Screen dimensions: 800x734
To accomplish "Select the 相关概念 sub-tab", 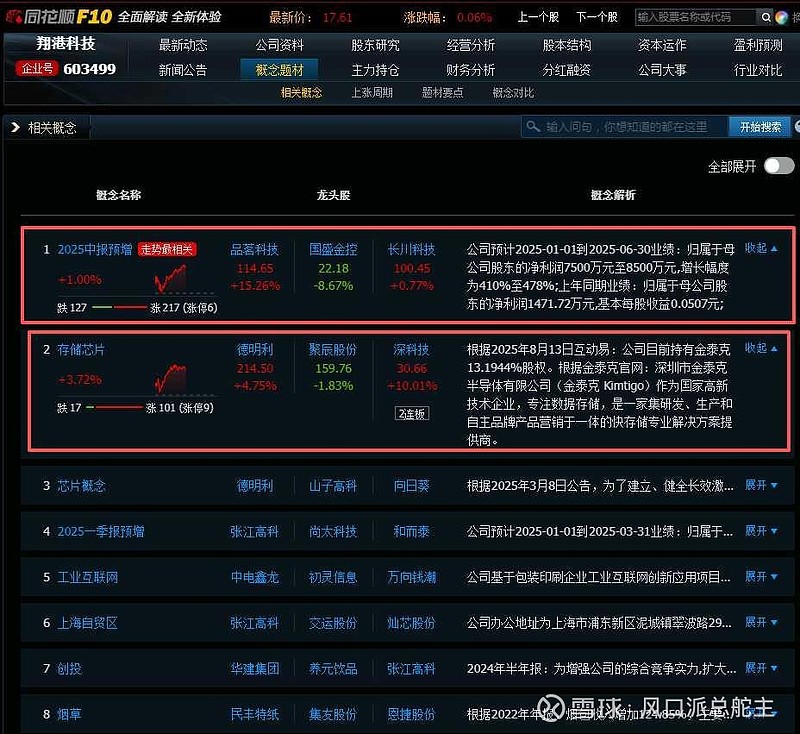I will pos(301,93).
